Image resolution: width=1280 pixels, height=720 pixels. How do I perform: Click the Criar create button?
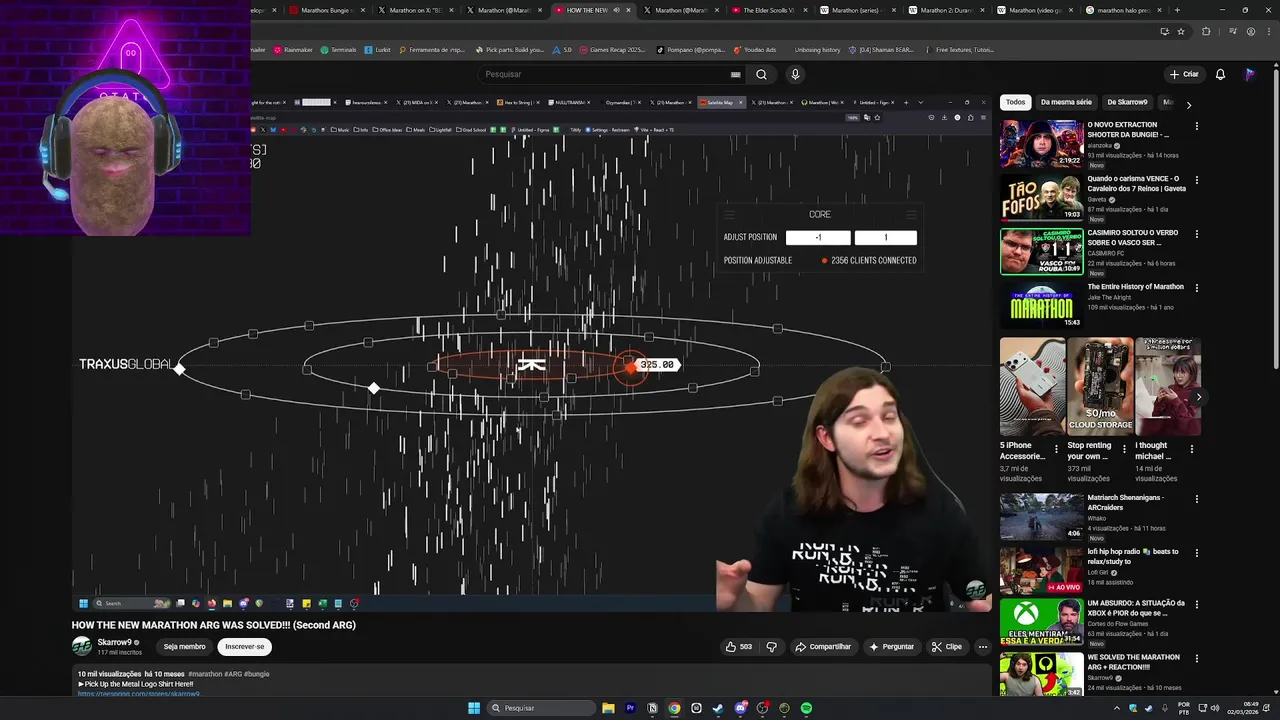pyautogui.click(x=1184, y=74)
